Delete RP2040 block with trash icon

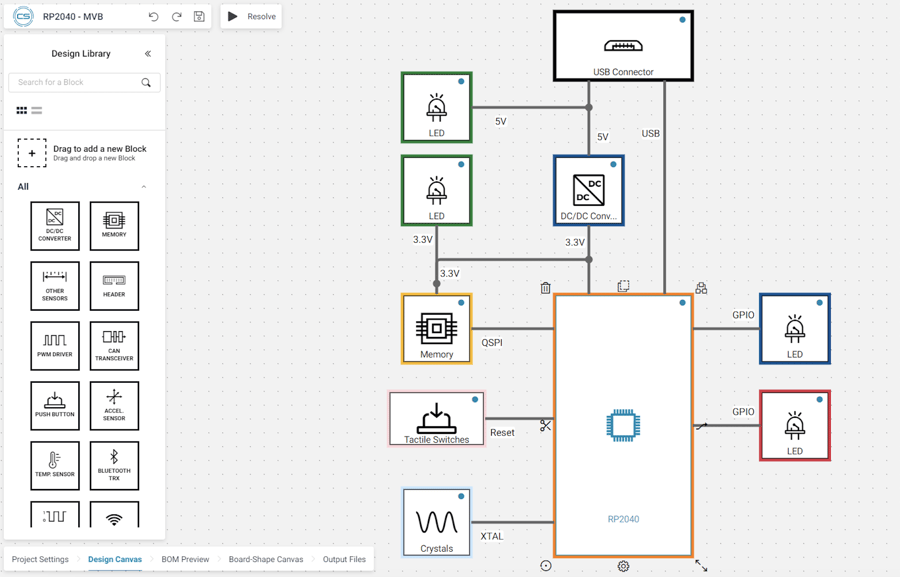pos(545,288)
